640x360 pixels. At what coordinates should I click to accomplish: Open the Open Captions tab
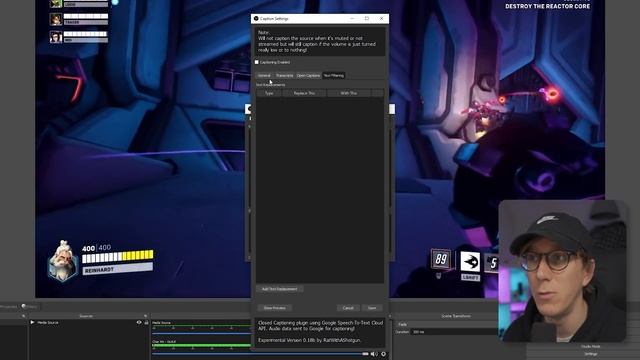click(308, 76)
